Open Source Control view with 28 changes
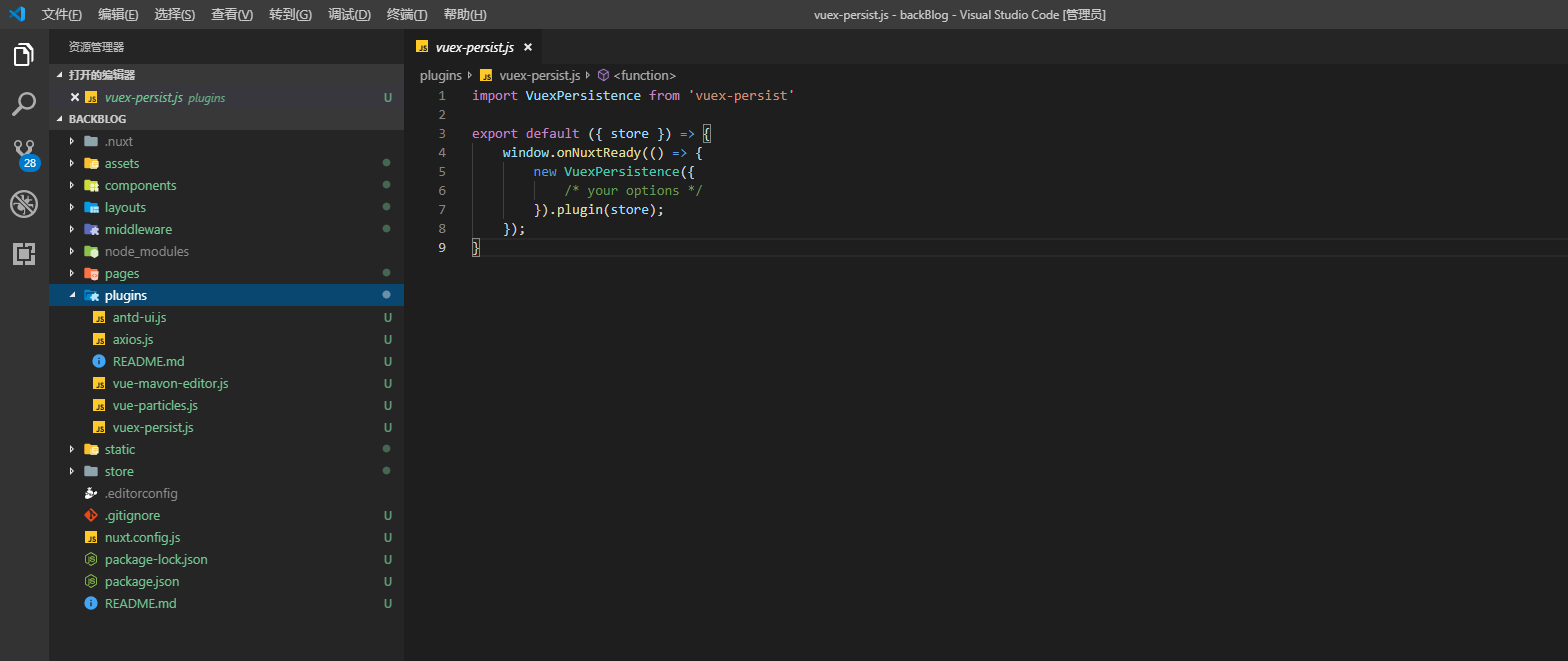Image resolution: width=1568 pixels, height=661 pixels. (x=24, y=154)
